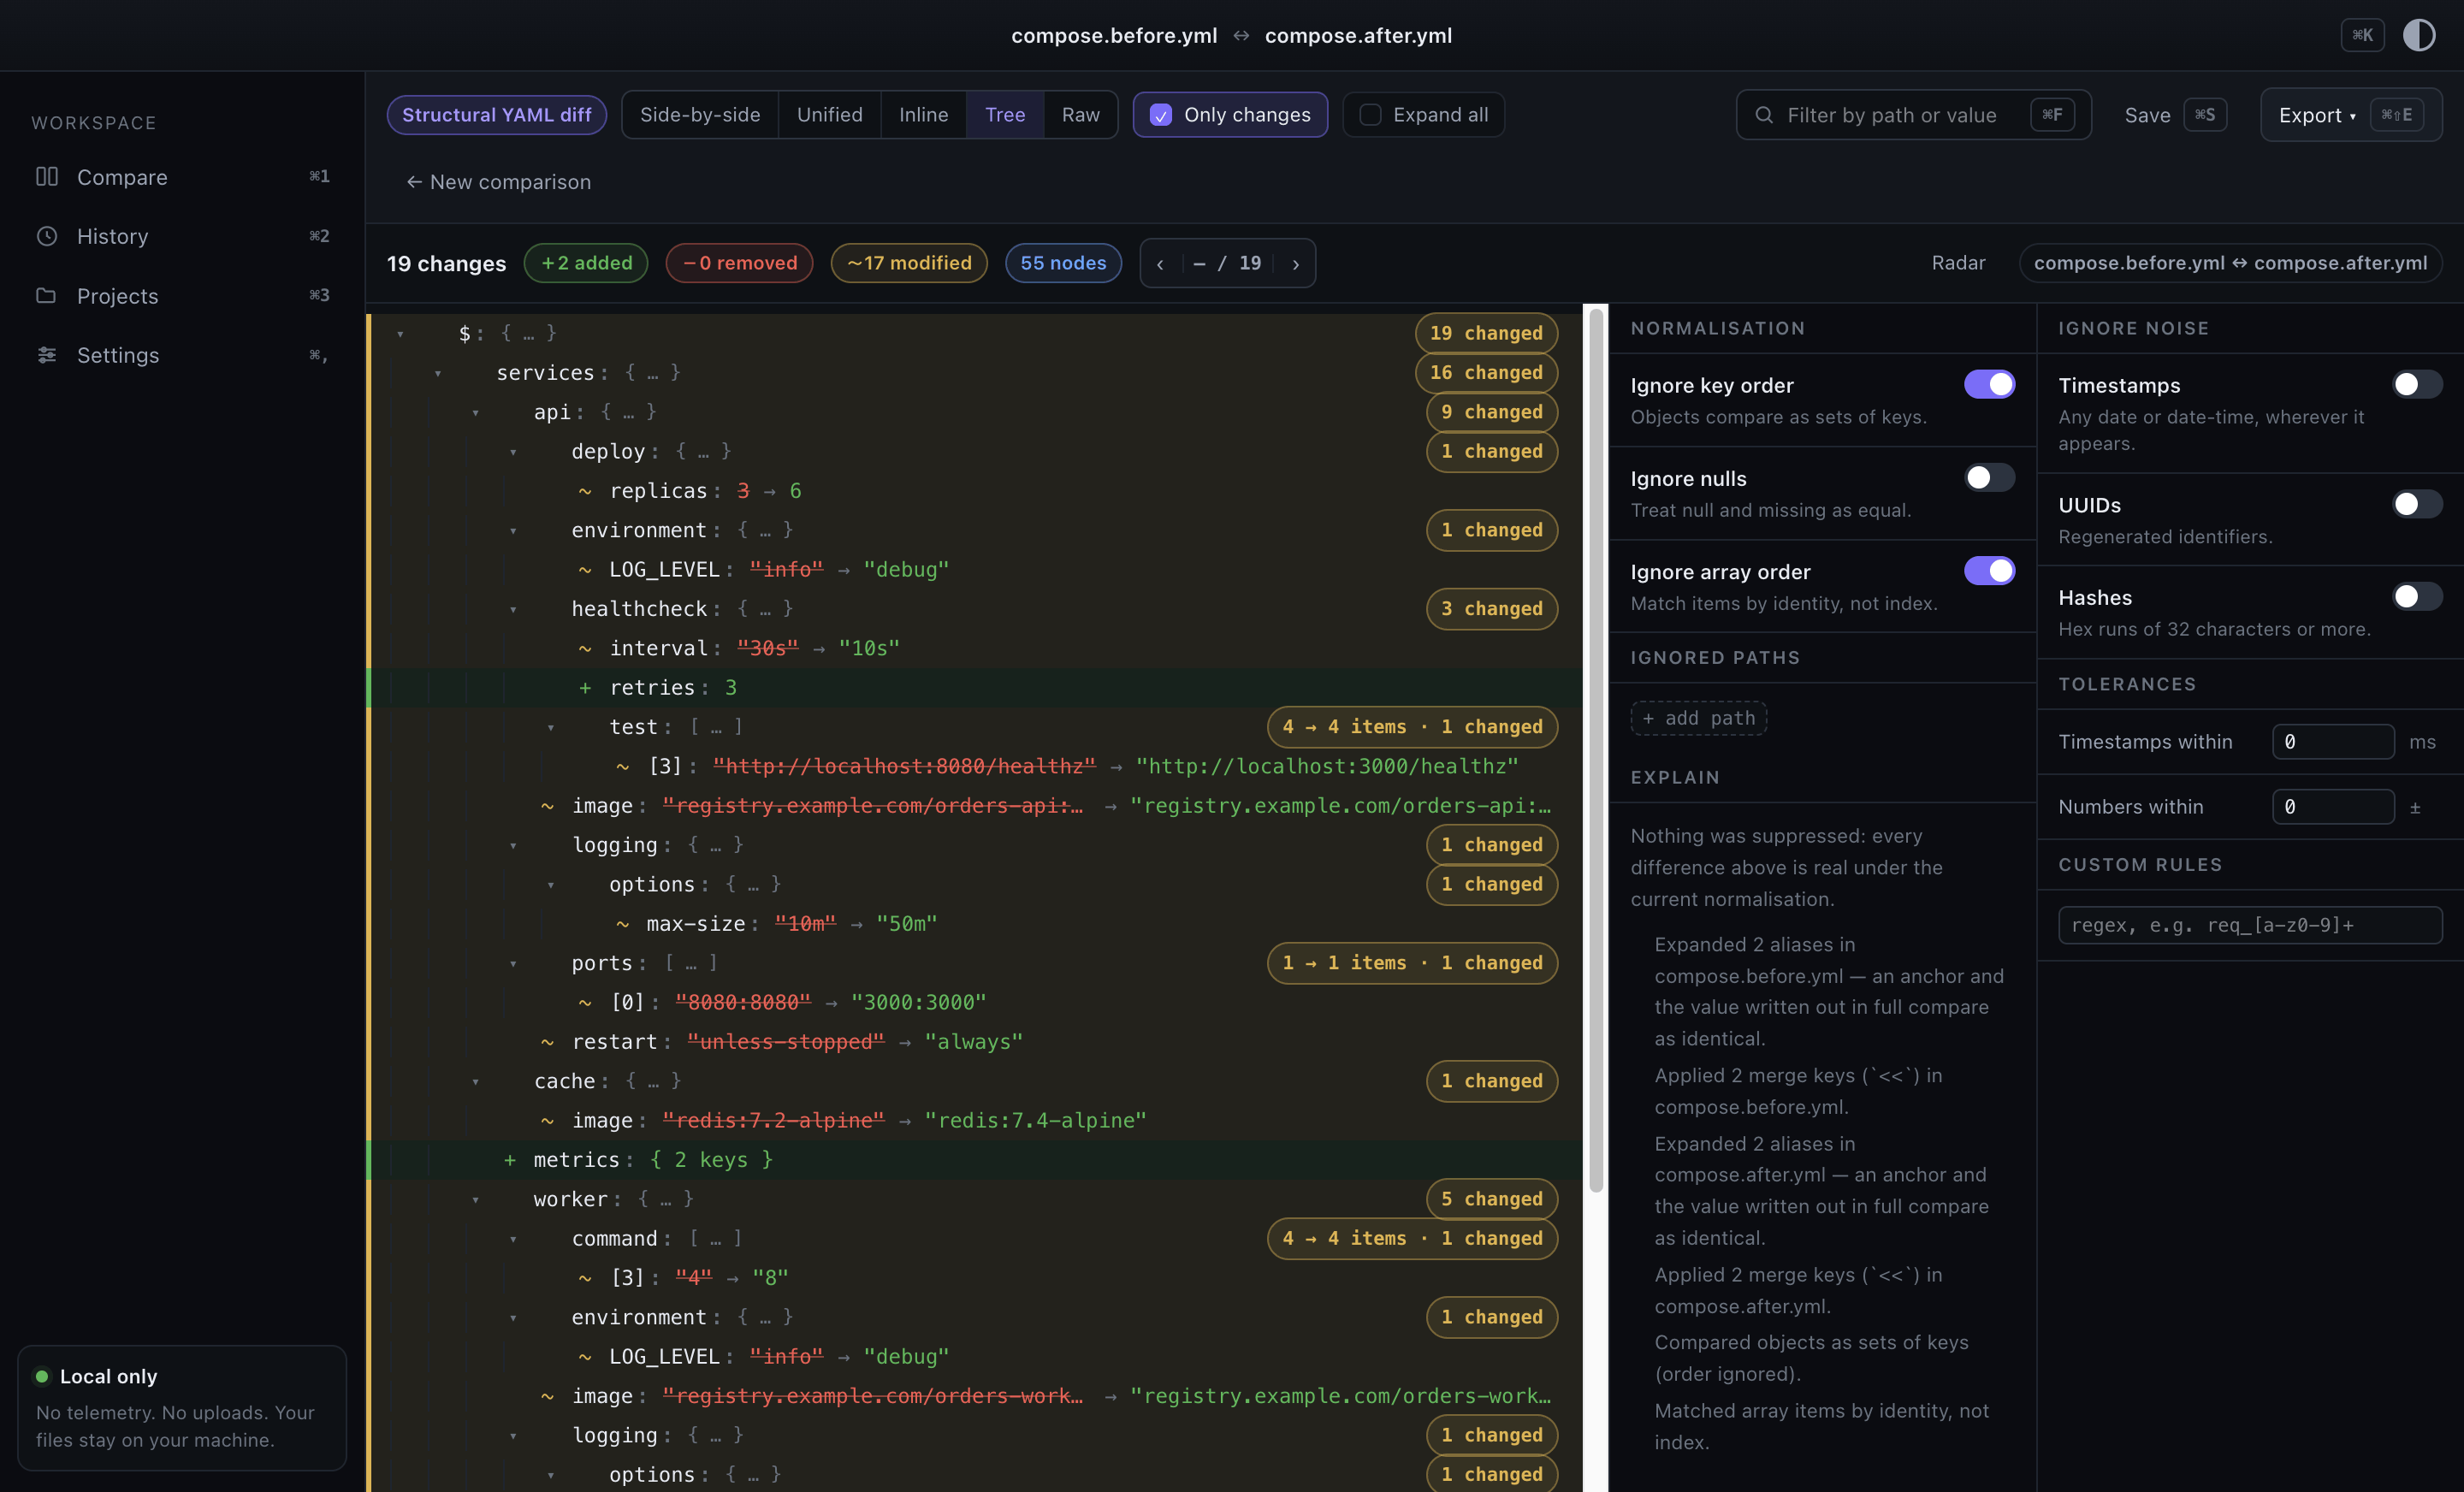This screenshot has height=1492, width=2464.
Task: Open the Projects folder icon
Action: (47, 295)
